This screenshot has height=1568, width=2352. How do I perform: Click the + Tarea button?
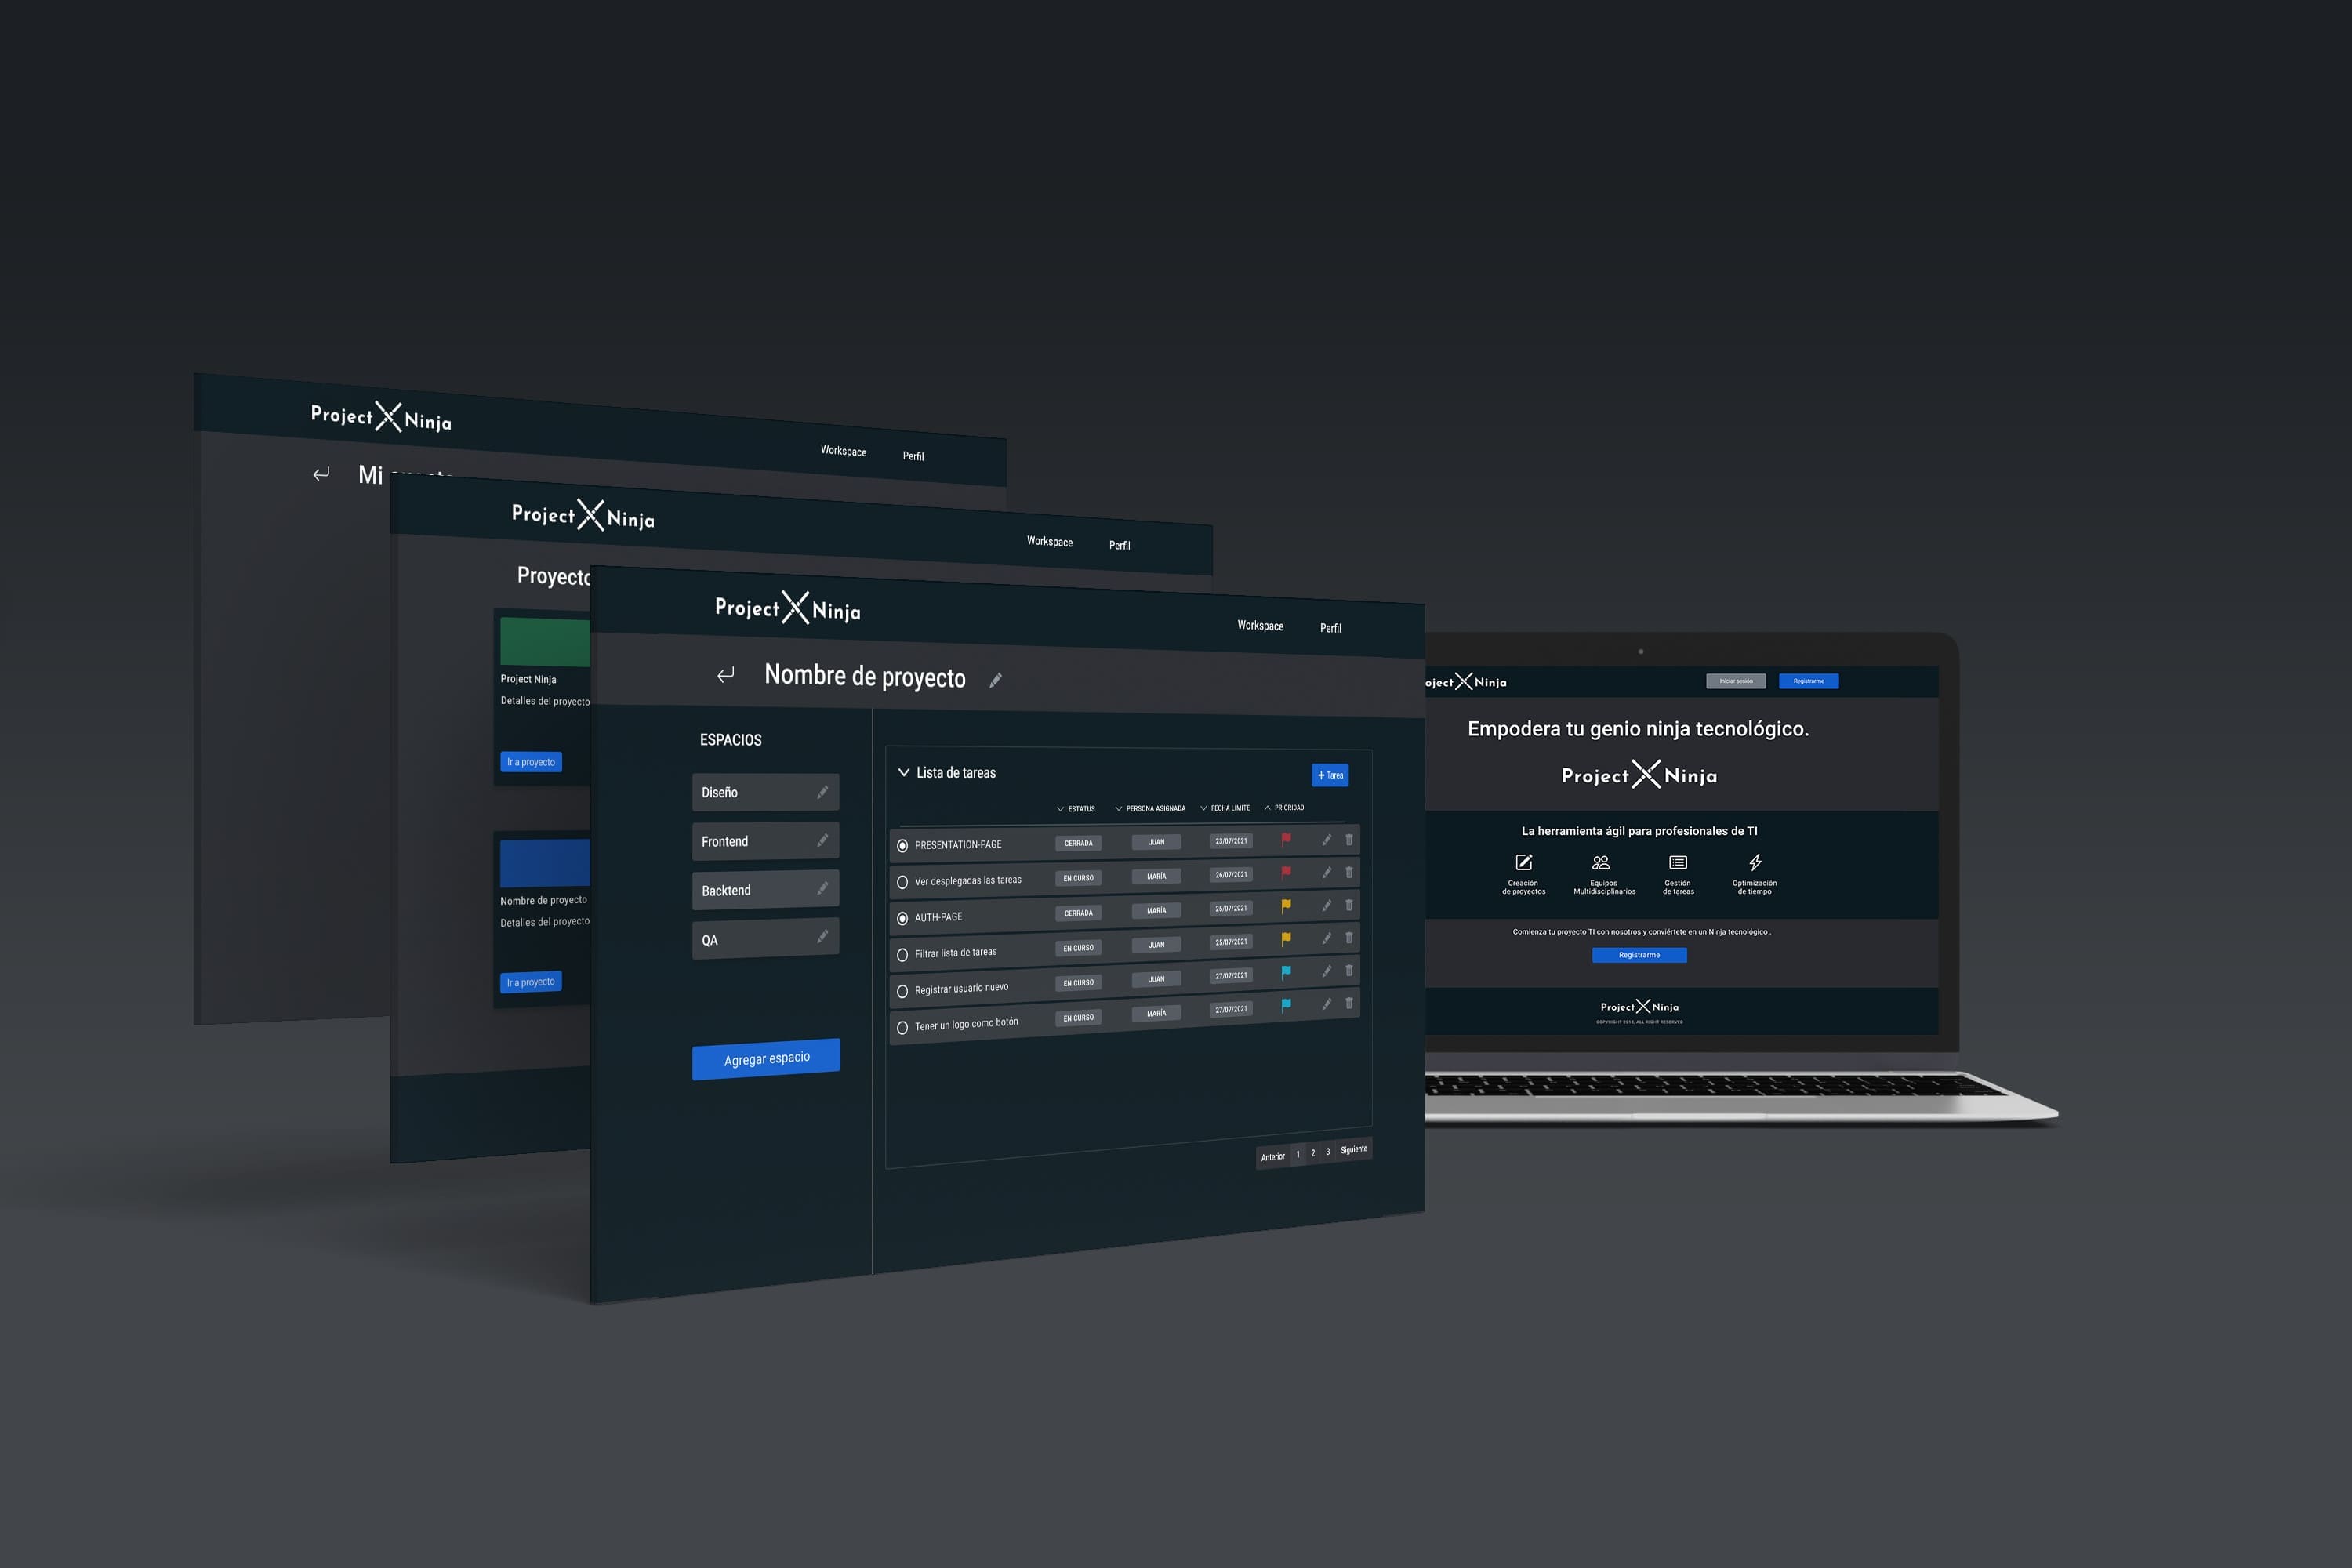1329,775
